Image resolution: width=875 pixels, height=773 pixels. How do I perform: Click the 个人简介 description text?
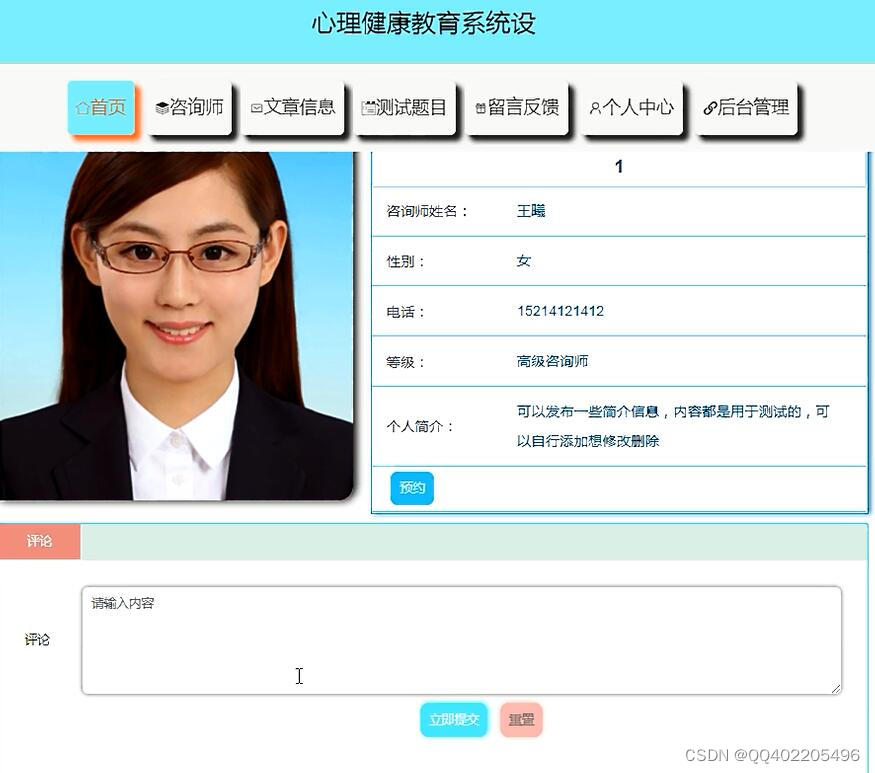[x=673, y=426]
